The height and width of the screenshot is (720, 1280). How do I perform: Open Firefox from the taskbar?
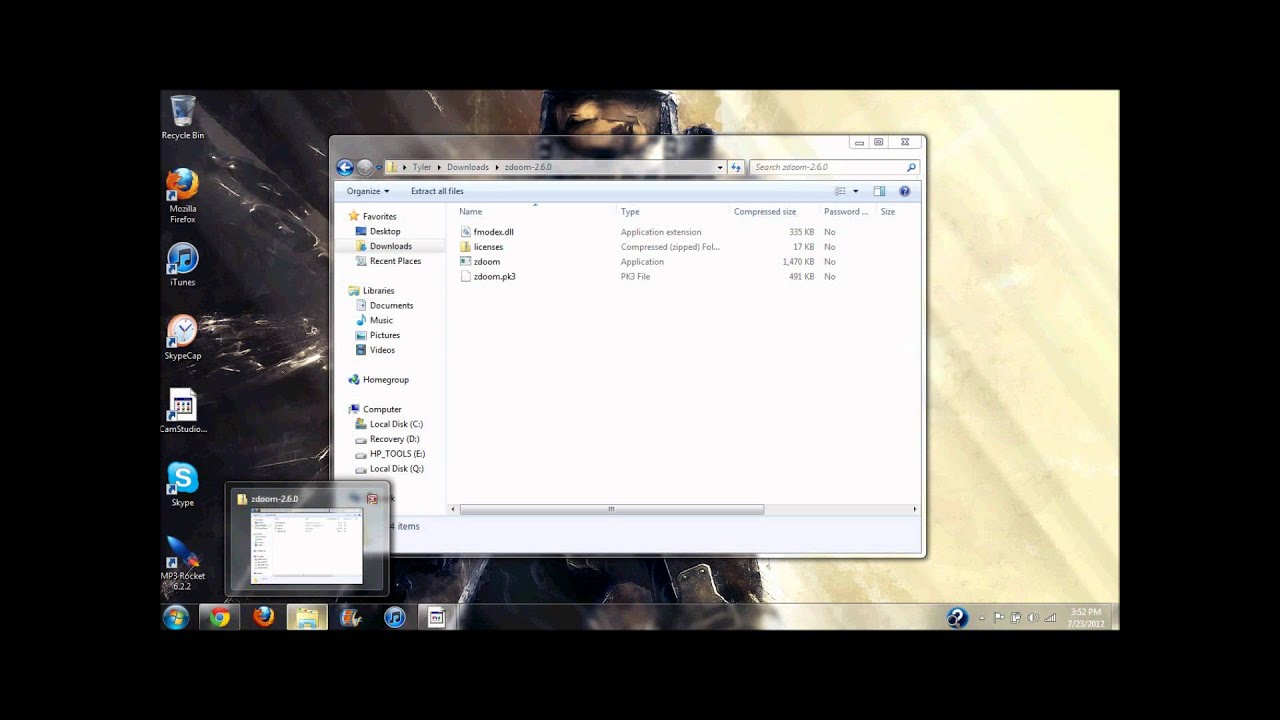pos(264,617)
